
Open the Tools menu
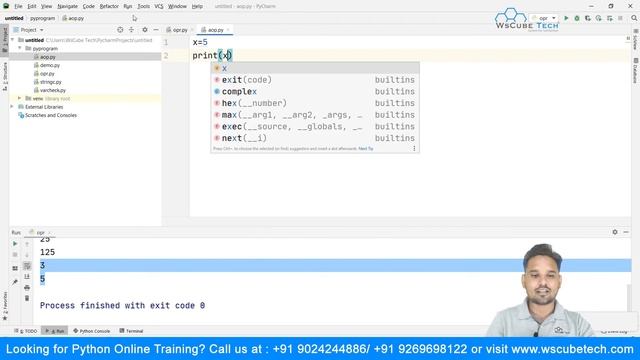tap(143, 6)
